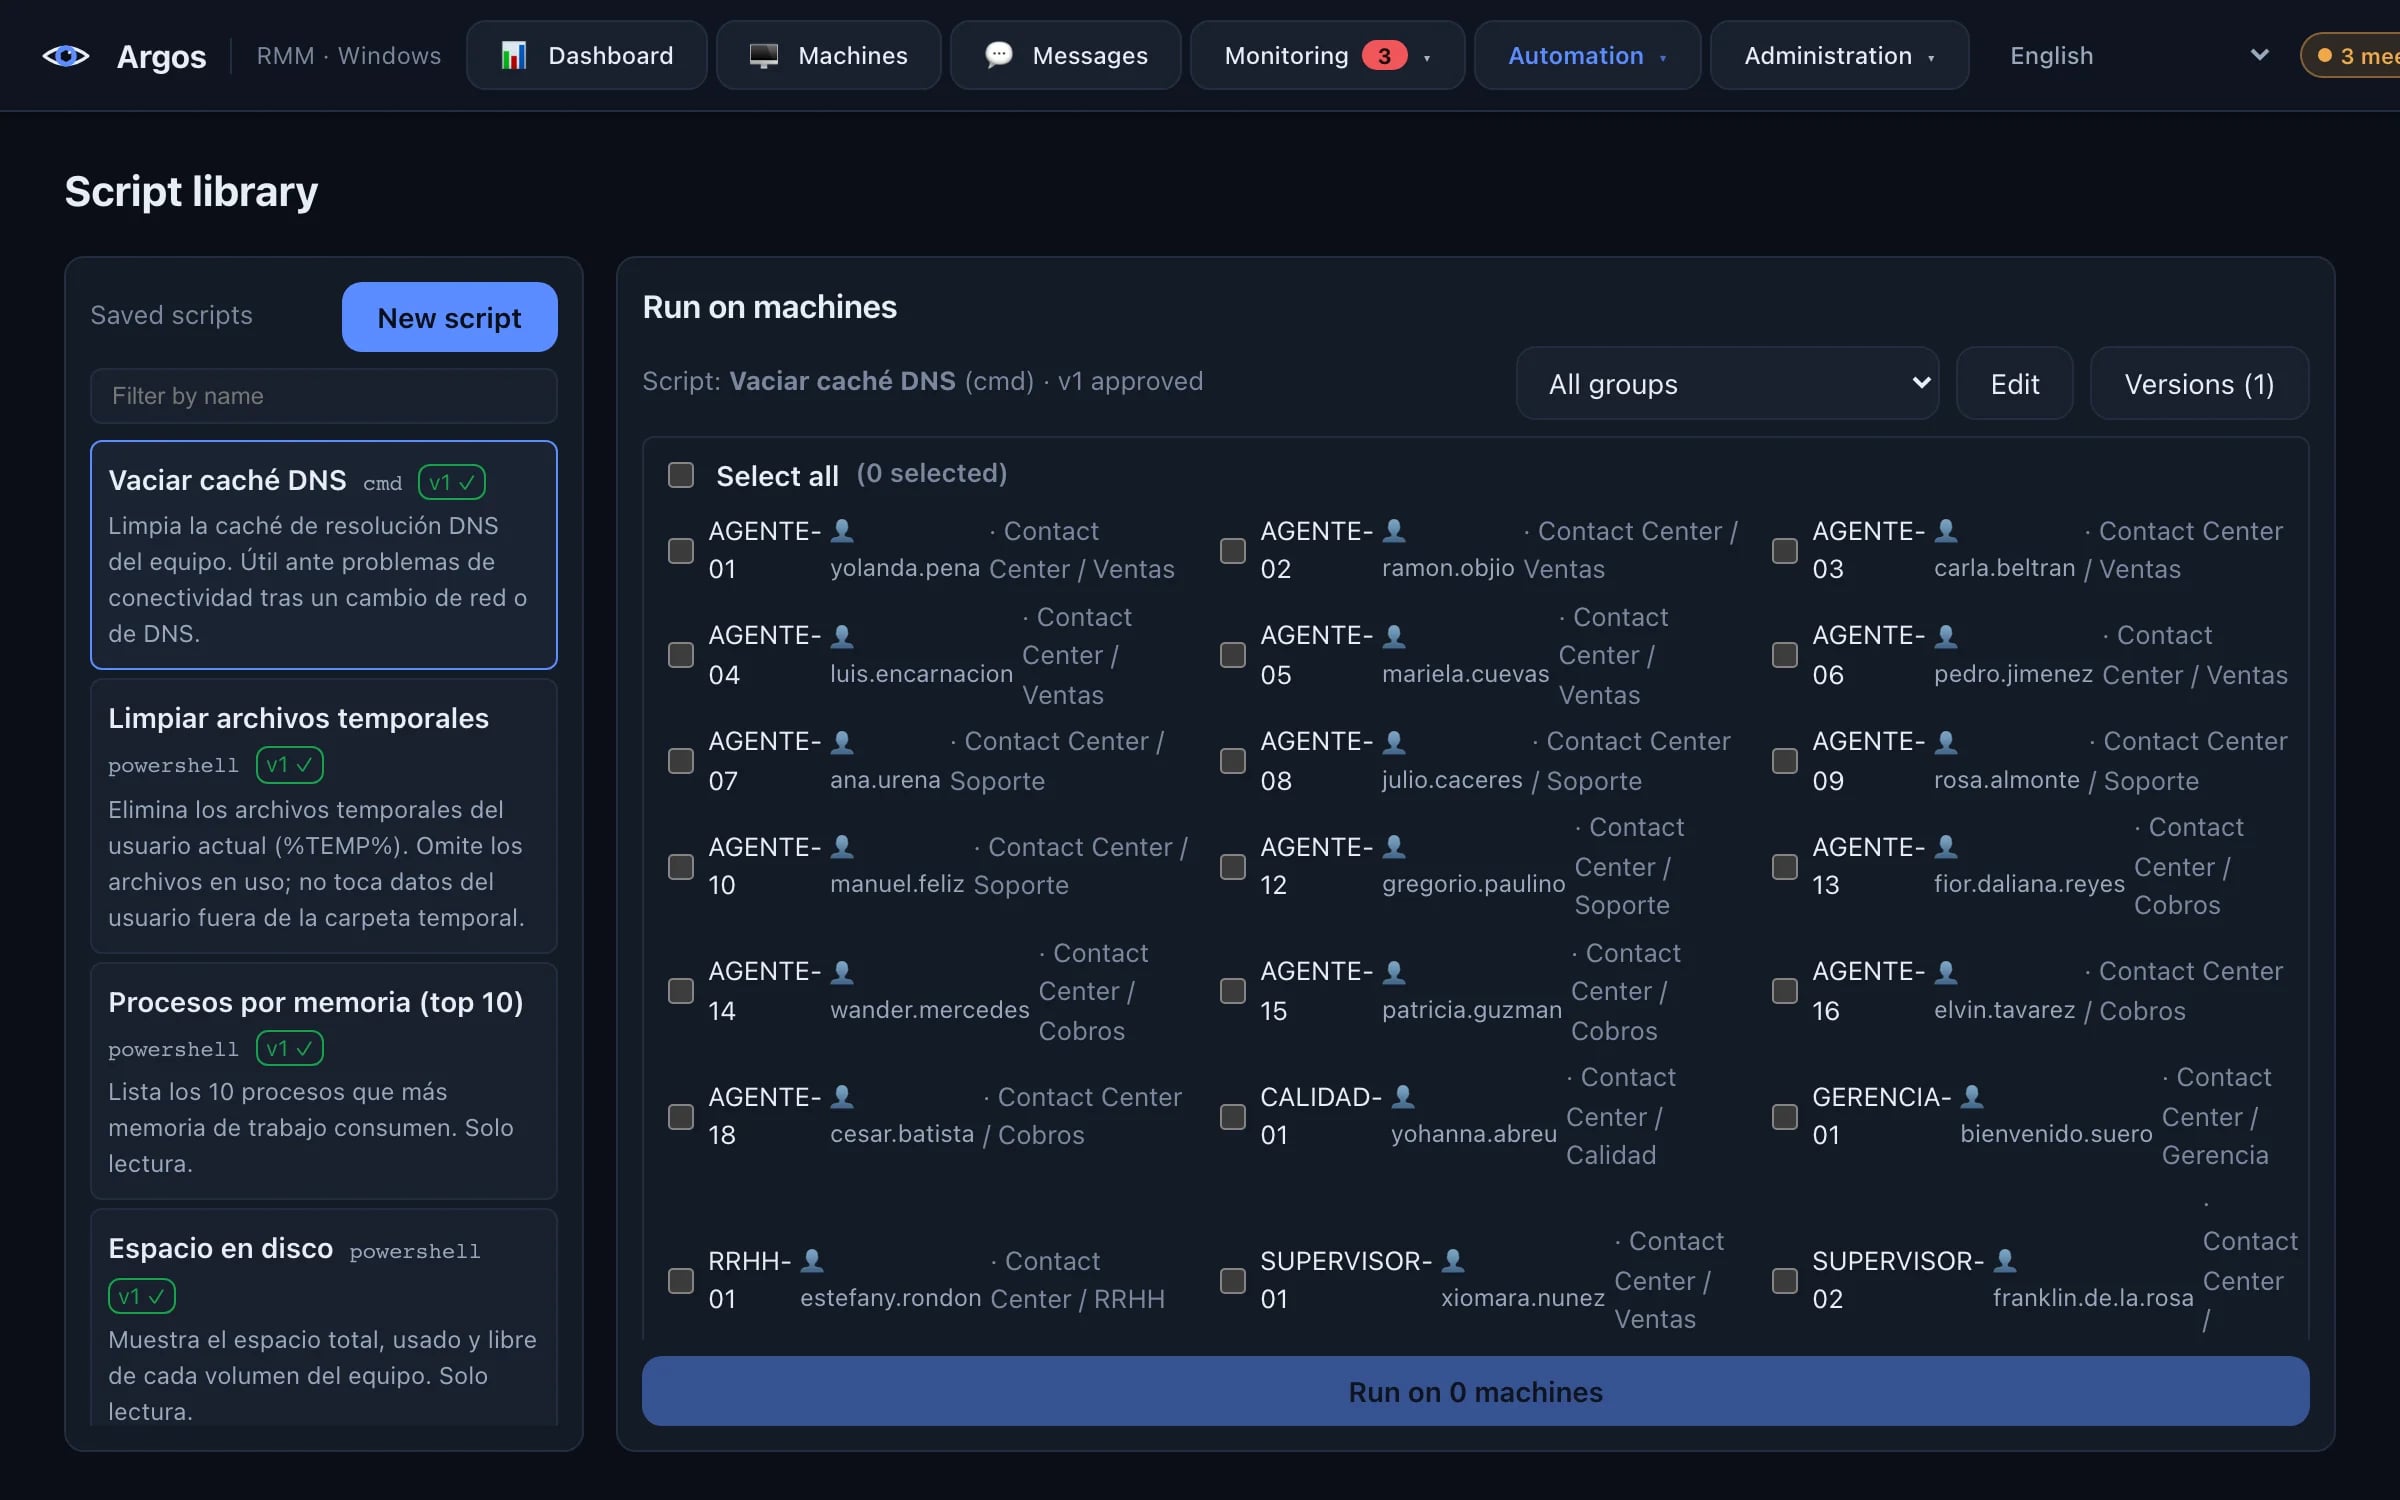
Task: Click user name estefany.rondon
Action: click(x=891, y=1298)
